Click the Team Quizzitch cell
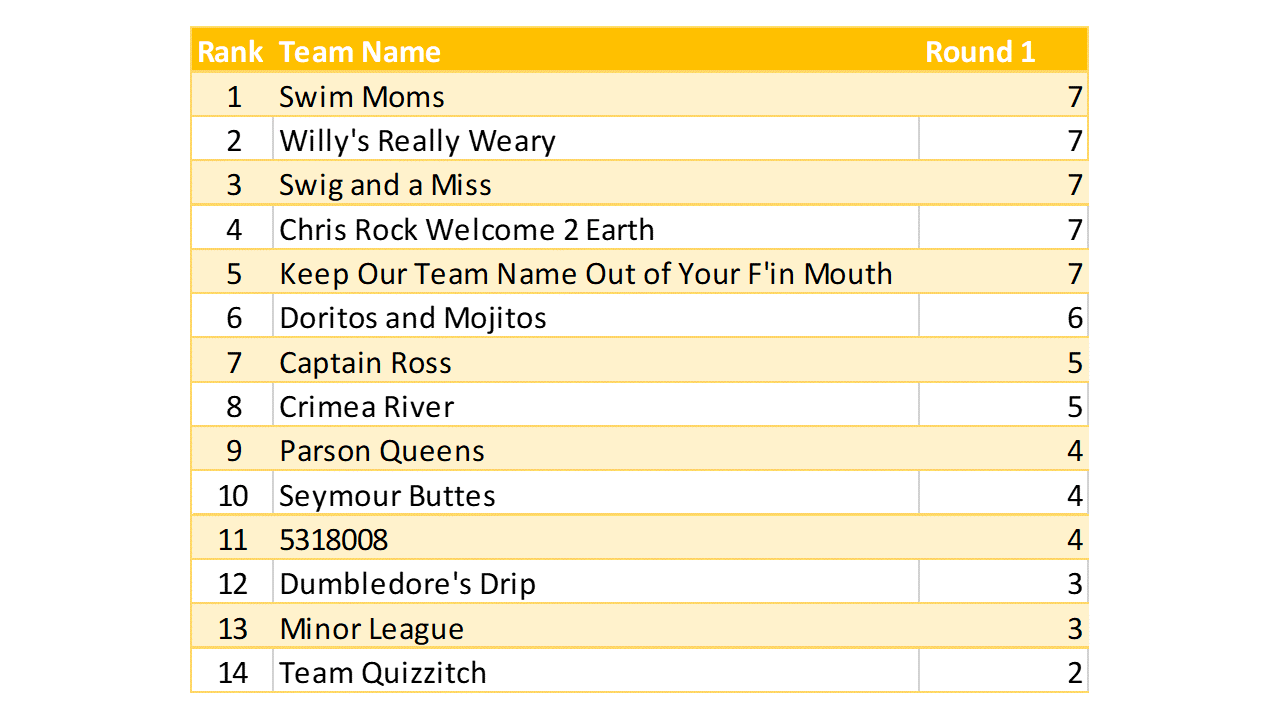1280x720 pixels. [382, 673]
